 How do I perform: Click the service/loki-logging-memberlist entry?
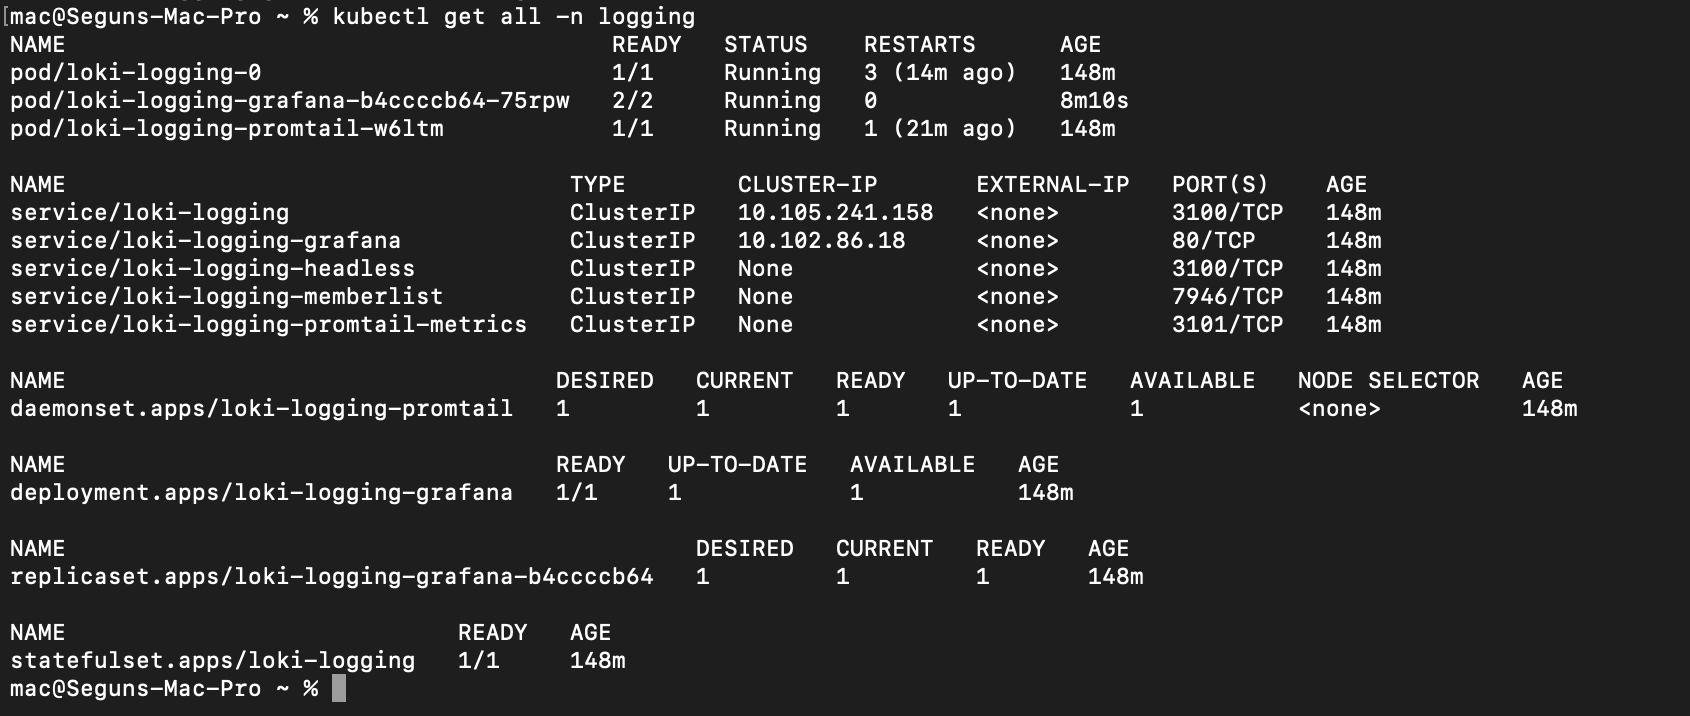point(226,297)
